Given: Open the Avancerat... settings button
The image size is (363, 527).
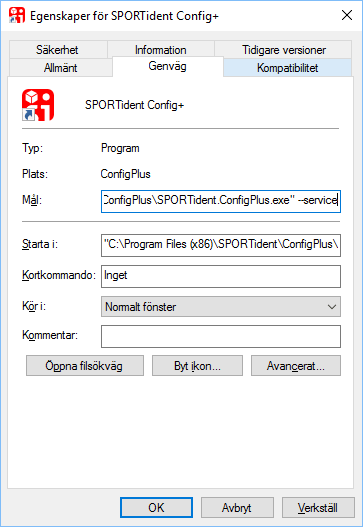Looking at the screenshot, I should (x=296, y=366).
